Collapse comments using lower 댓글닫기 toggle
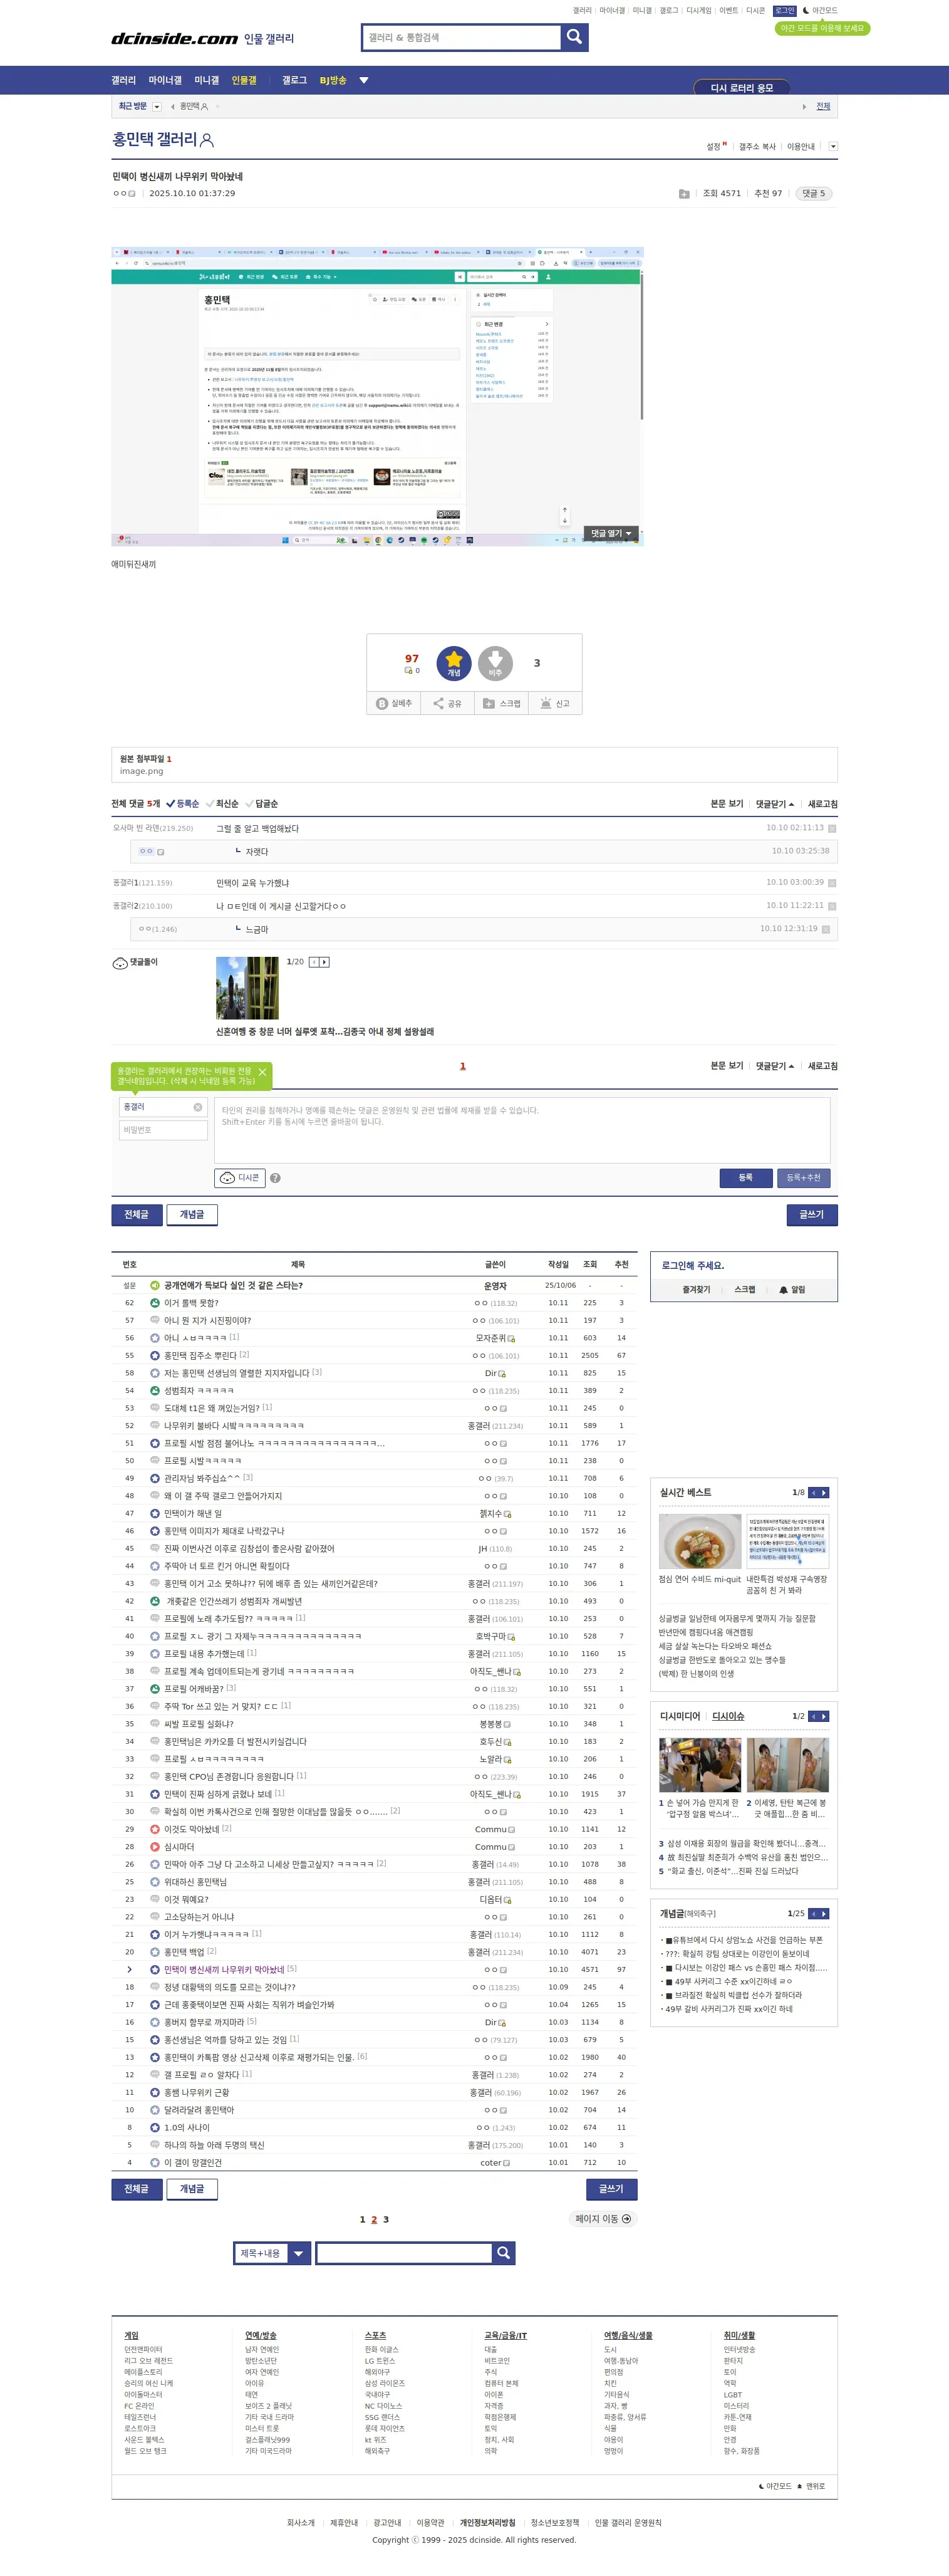This screenshot has width=949, height=2576. pyautogui.click(x=775, y=1066)
